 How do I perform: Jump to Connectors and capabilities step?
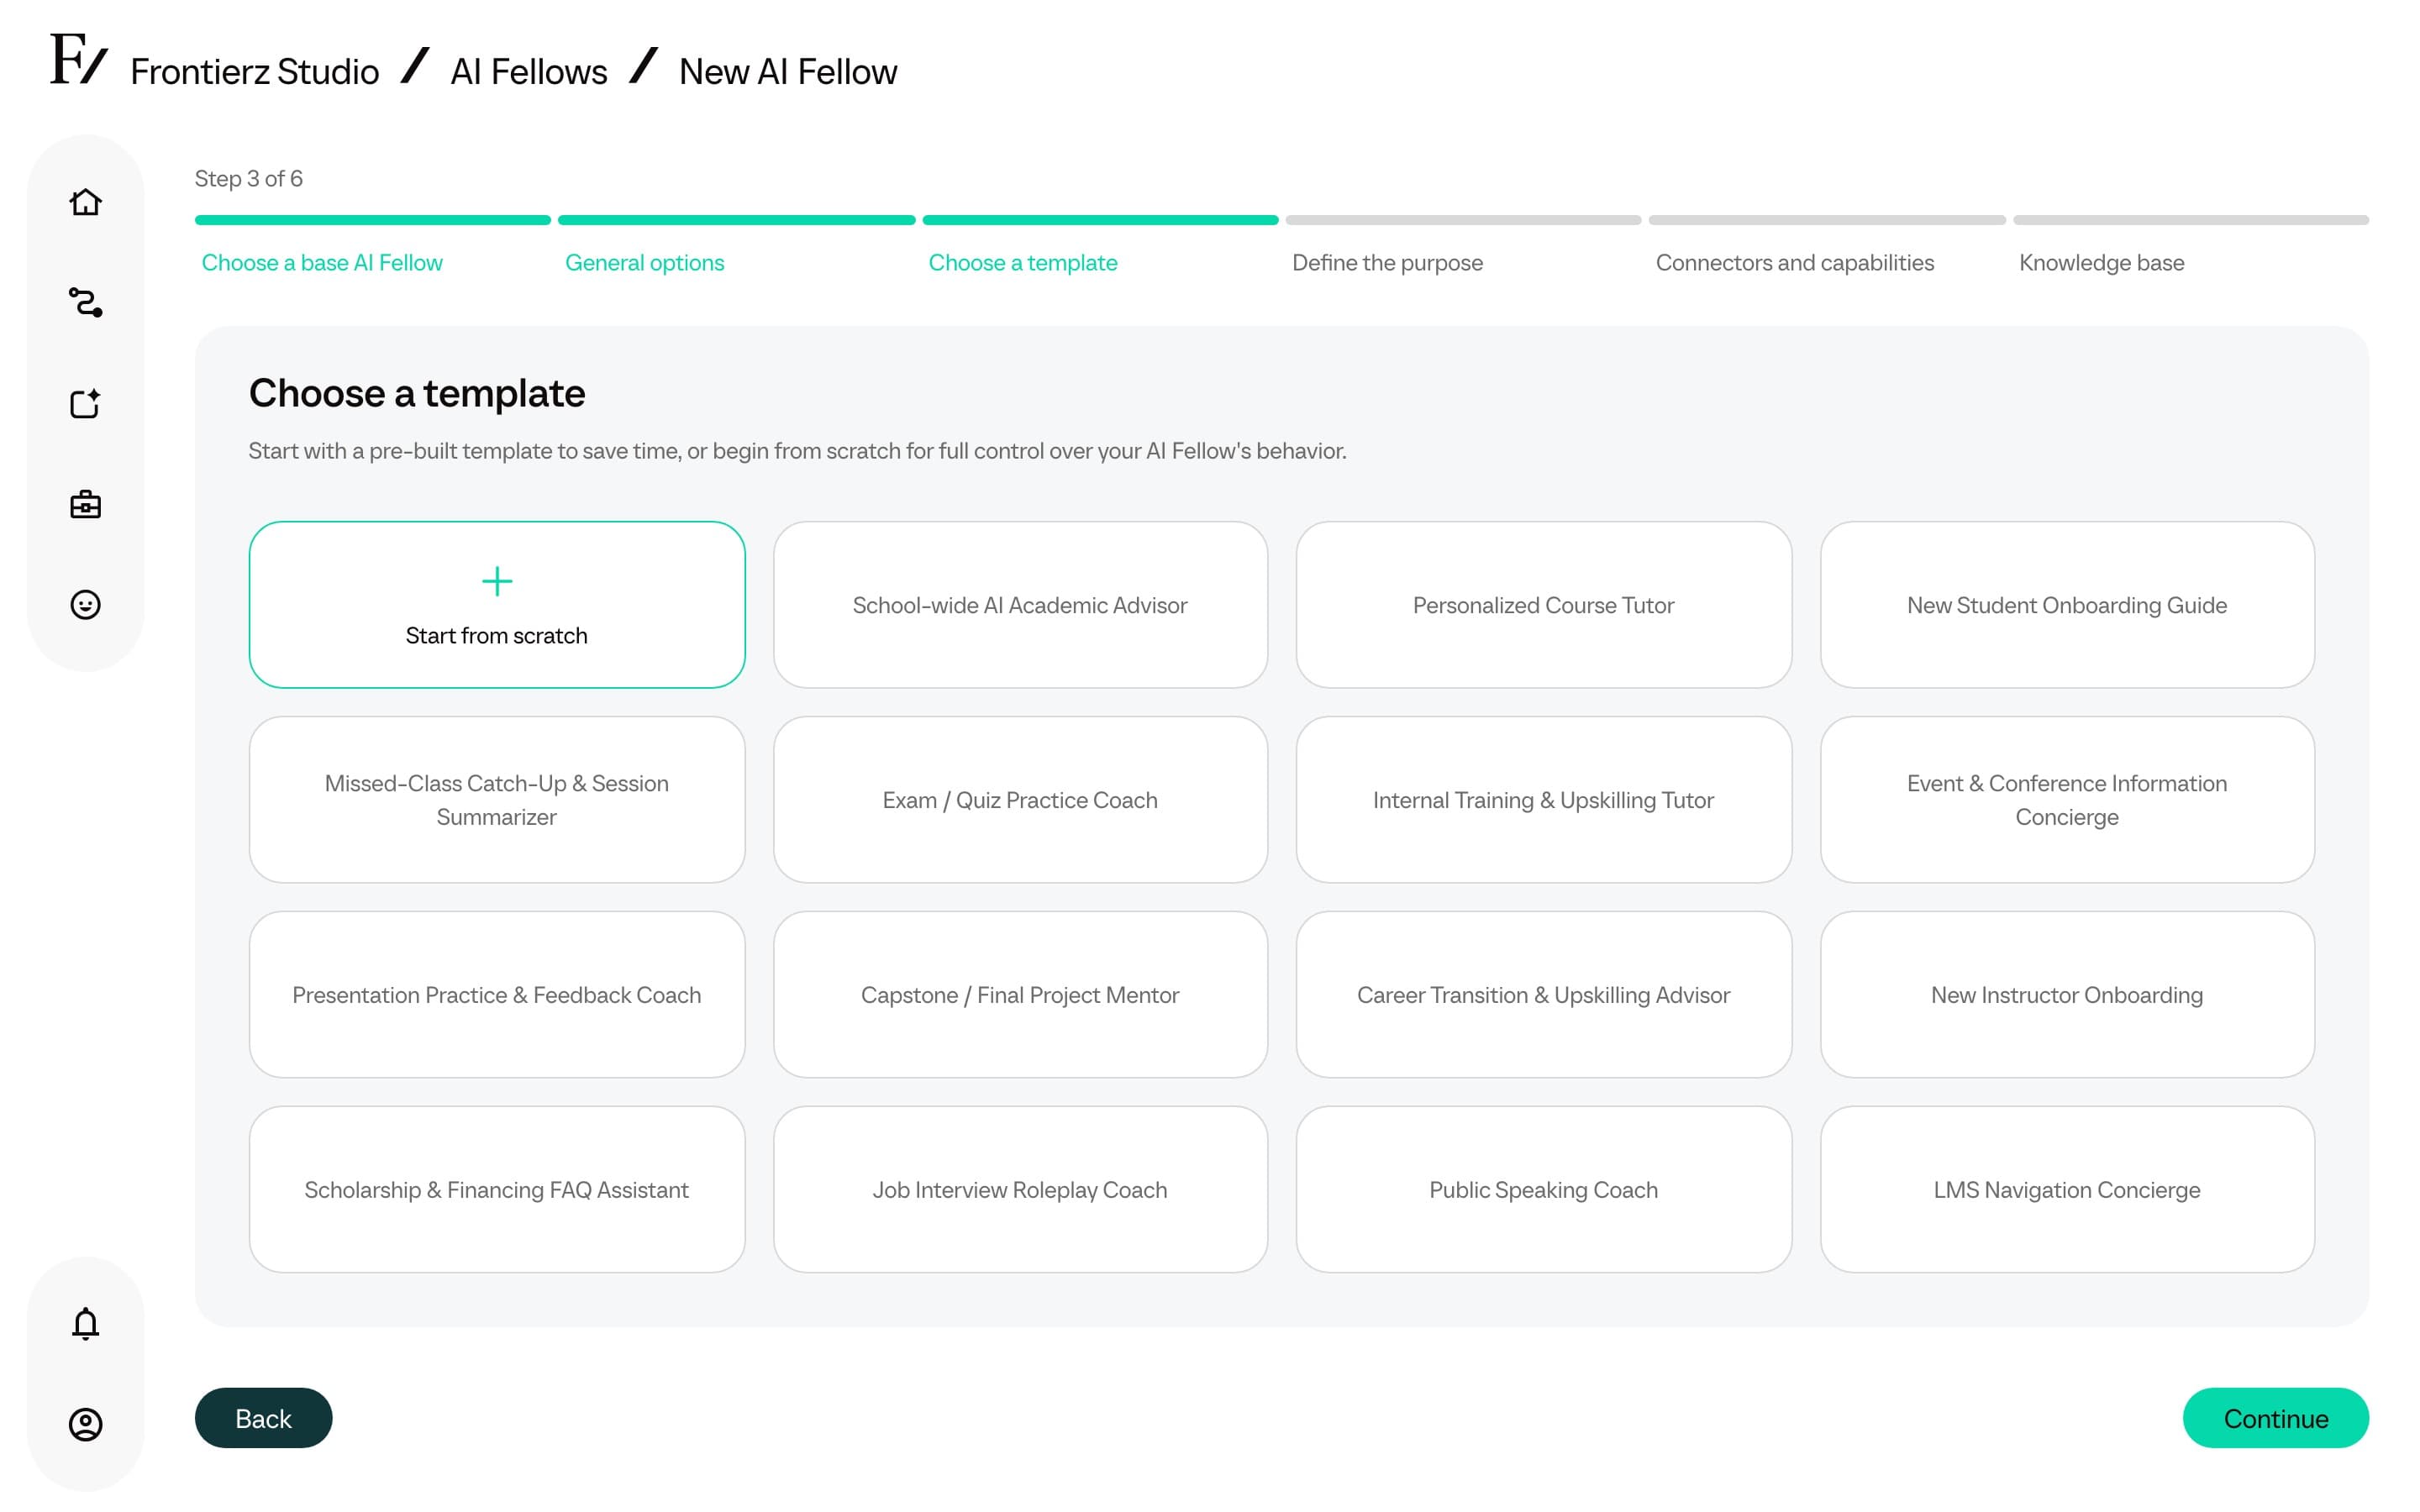[x=1794, y=262]
